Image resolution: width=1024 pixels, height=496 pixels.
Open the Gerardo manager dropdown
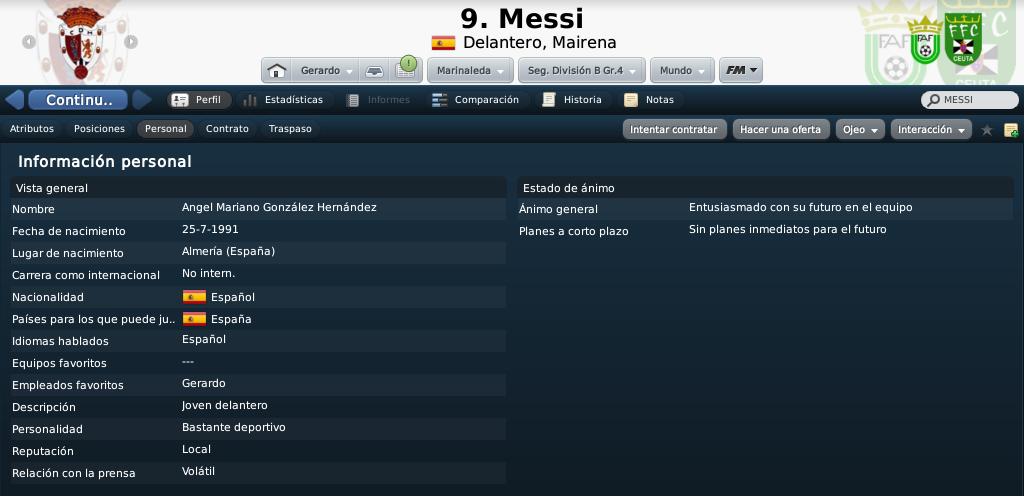[326, 71]
